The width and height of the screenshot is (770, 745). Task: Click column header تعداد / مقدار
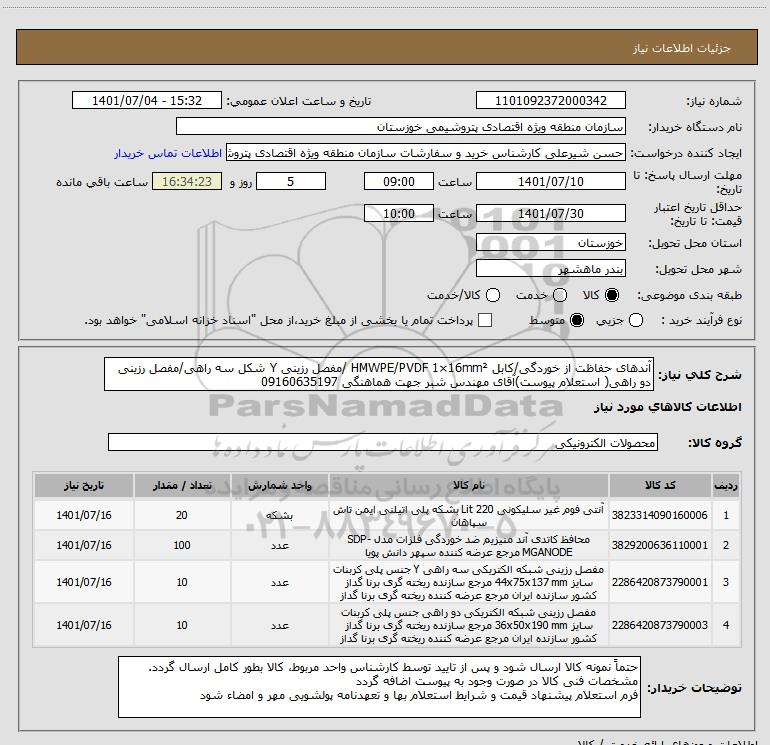tap(182, 485)
